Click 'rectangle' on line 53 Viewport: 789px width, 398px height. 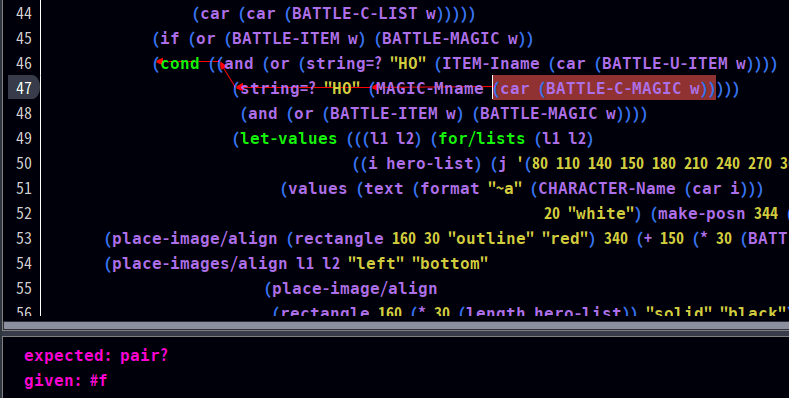pyautogui.click(x=339, y=238)
